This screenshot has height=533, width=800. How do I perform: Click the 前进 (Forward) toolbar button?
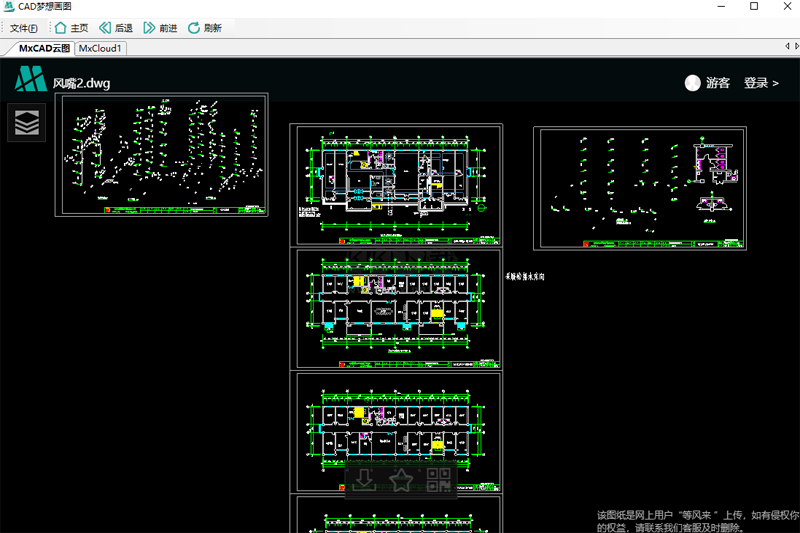point(160,28)
